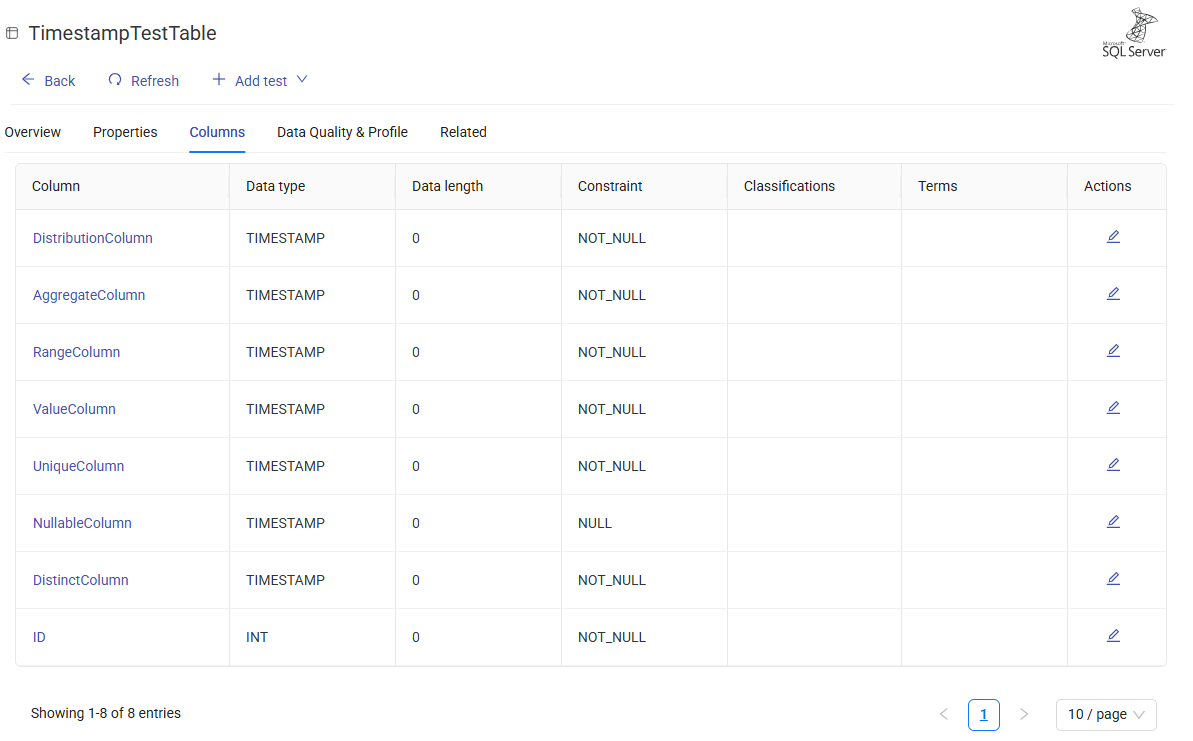Click the table icon beside TimestampTestTable title
The height and width of the screenshot is (741, 1193).
point(12,34)
